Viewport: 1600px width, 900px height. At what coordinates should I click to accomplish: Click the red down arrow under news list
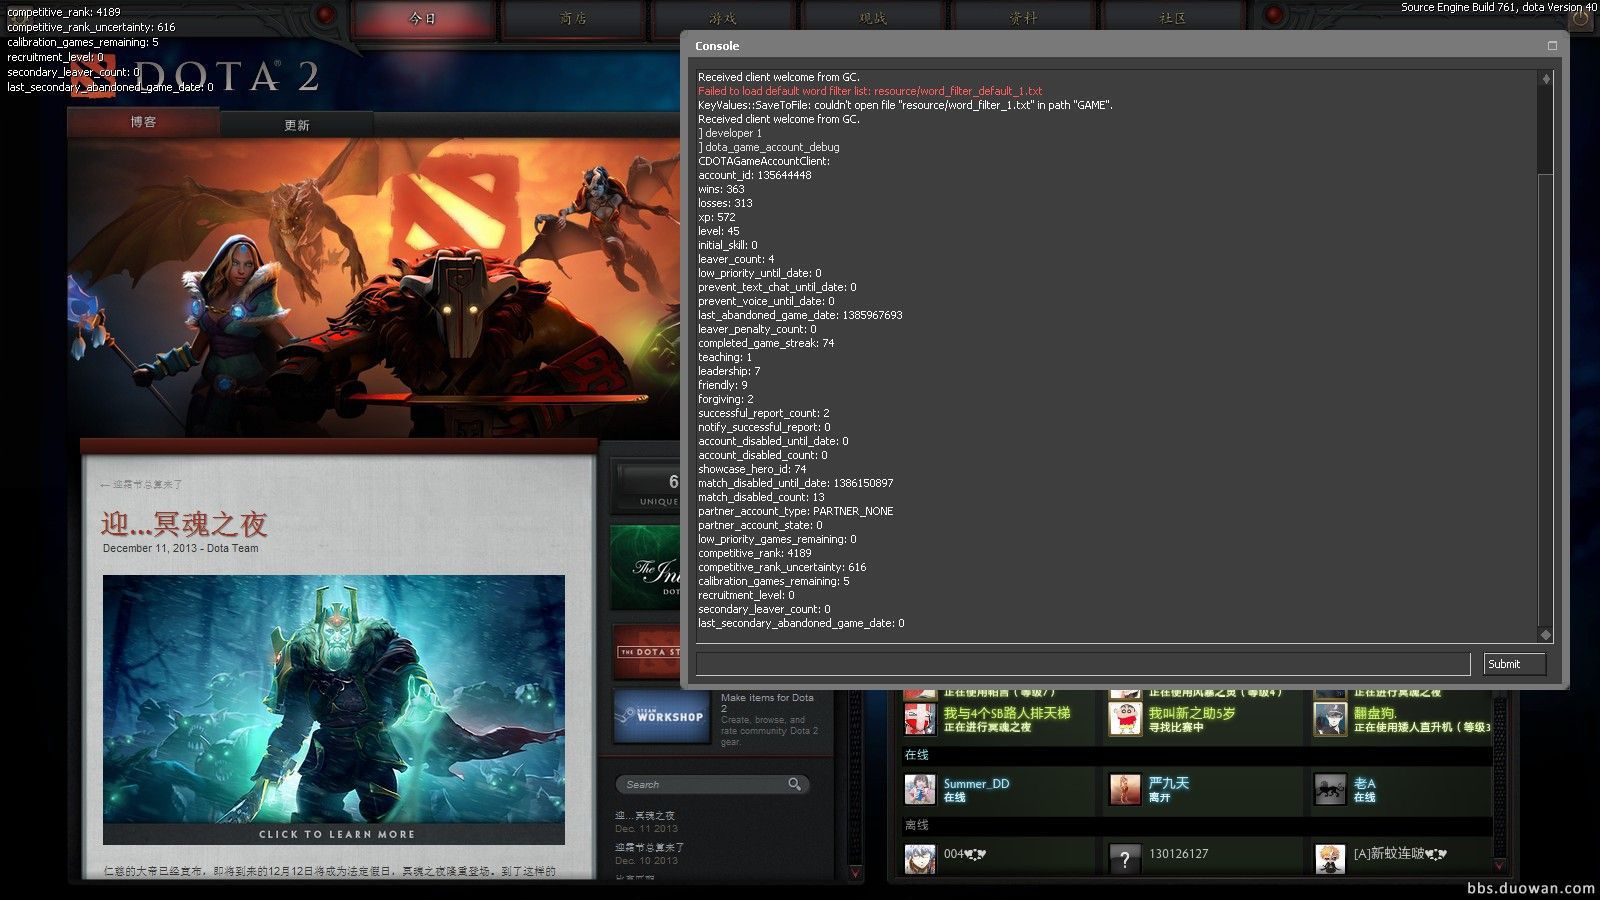point(855,873)
